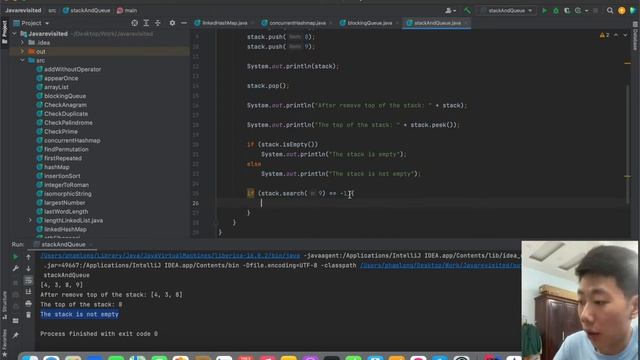Click the editor vertical scrollbar
The image size is (640, 360).
627,143
